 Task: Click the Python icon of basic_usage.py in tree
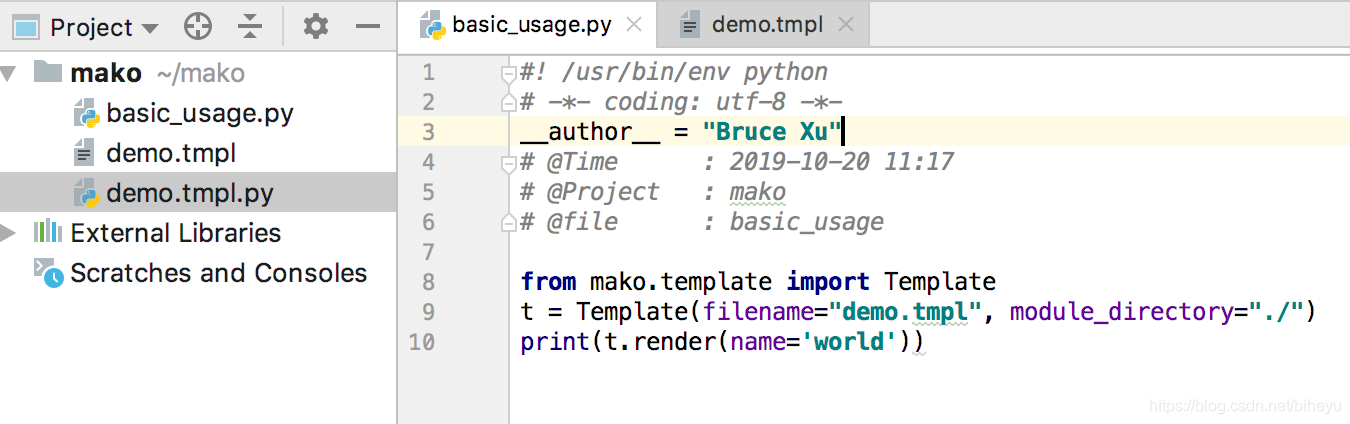[x=86, y=113]
